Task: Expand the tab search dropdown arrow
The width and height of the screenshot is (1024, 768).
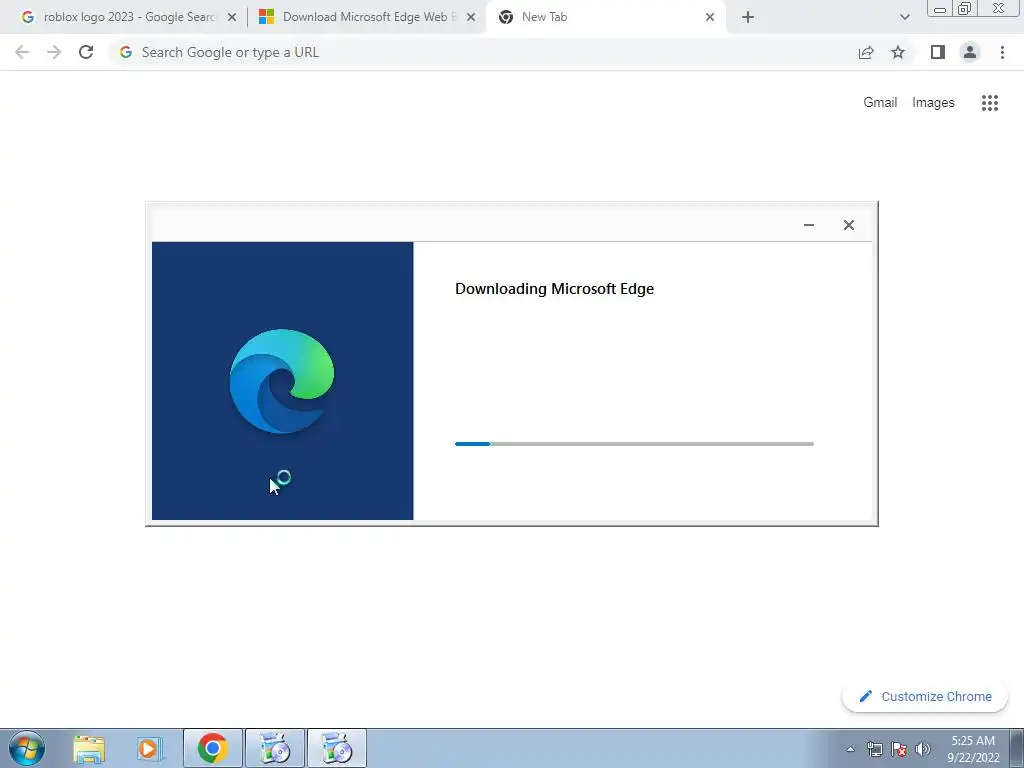Action: [904, 18]
